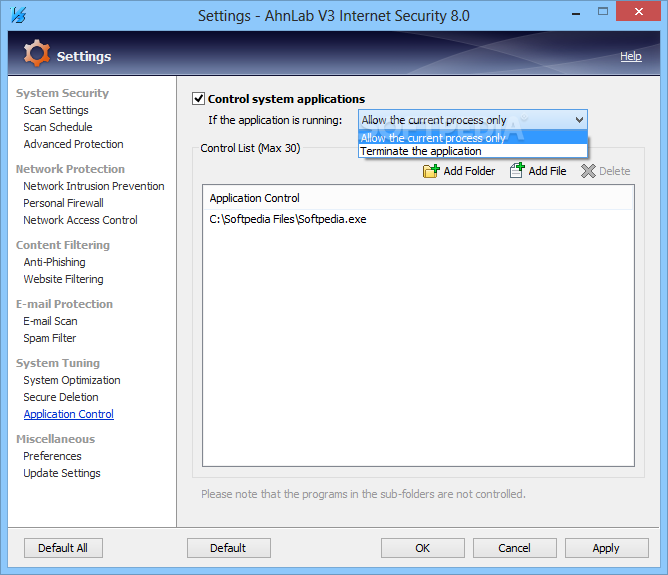
Task: Select Spam Filter settings
Action: pyautogui.click(x=49, y=338)
